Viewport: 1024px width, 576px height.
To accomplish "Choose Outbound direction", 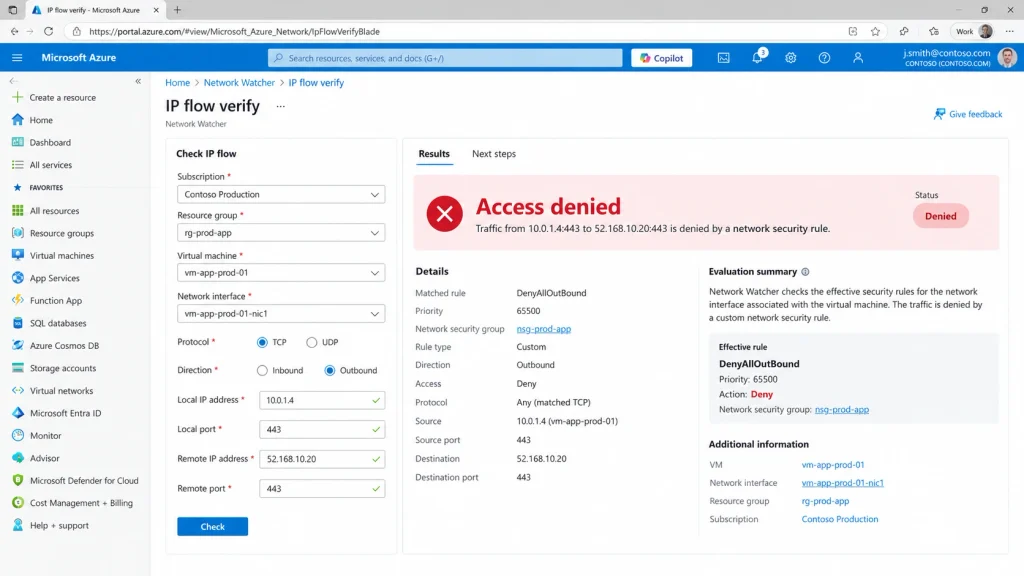I will coord(330,370).
